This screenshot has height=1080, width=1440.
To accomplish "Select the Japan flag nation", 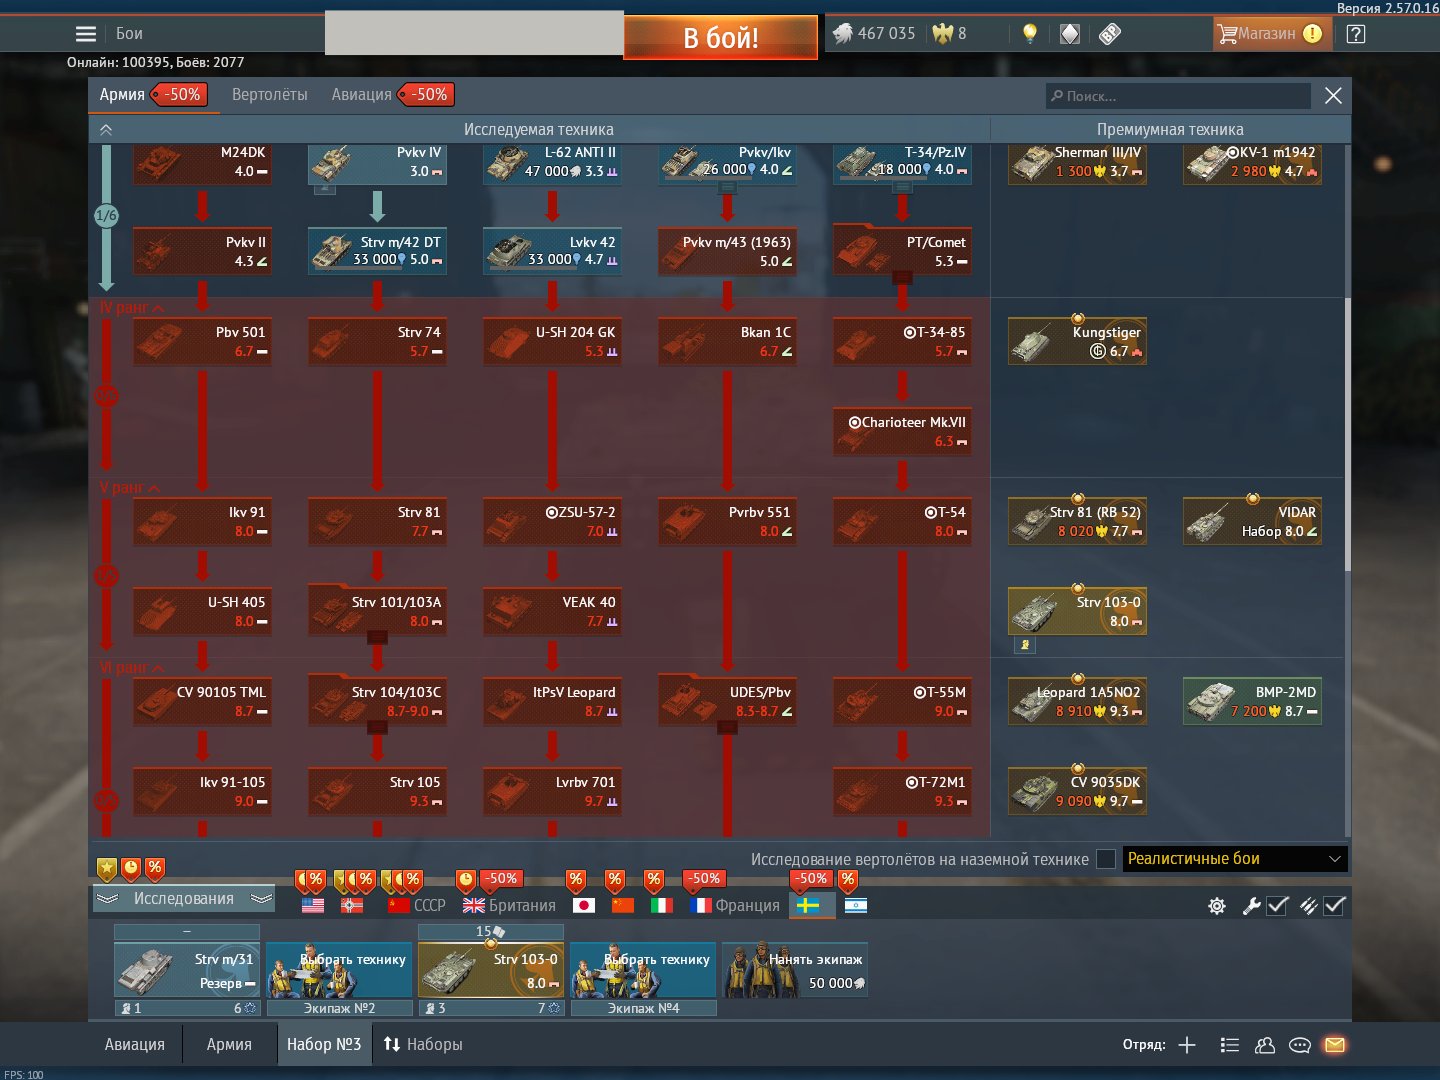I will 584,905.
